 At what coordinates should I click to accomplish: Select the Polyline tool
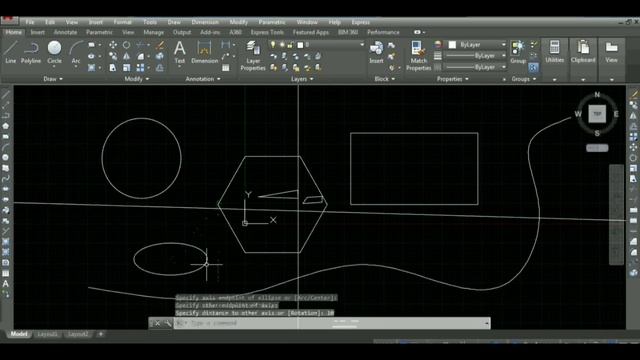[31, 52]
